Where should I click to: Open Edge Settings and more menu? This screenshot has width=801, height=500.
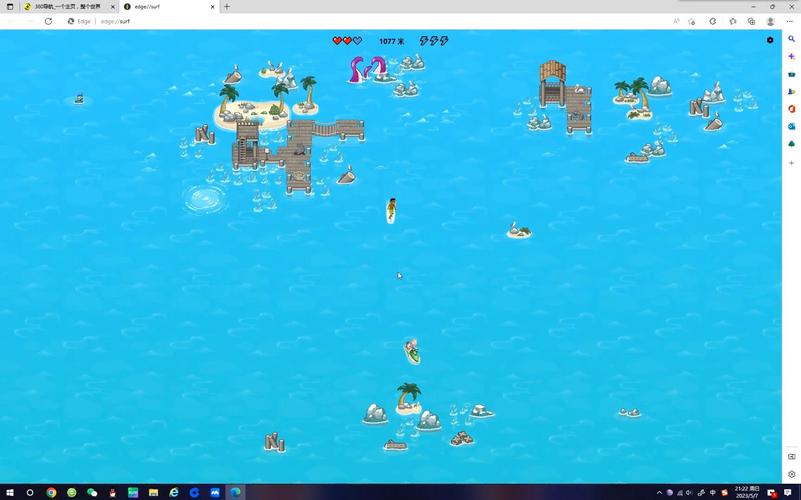tap(790, 21)
